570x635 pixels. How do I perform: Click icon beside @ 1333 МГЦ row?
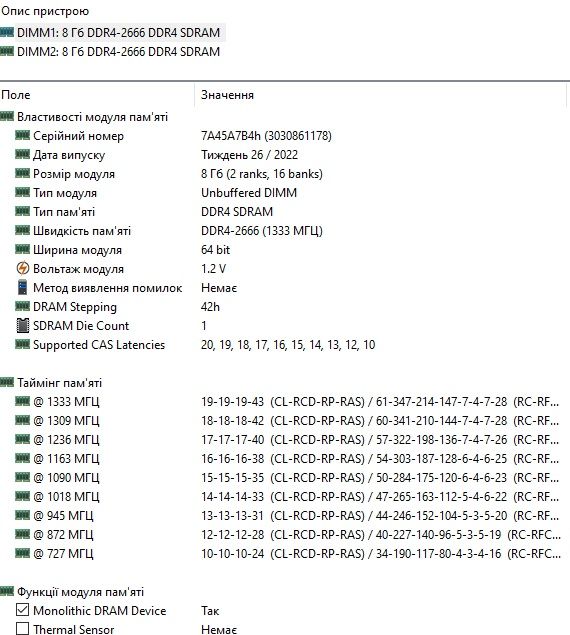[22, 401]
